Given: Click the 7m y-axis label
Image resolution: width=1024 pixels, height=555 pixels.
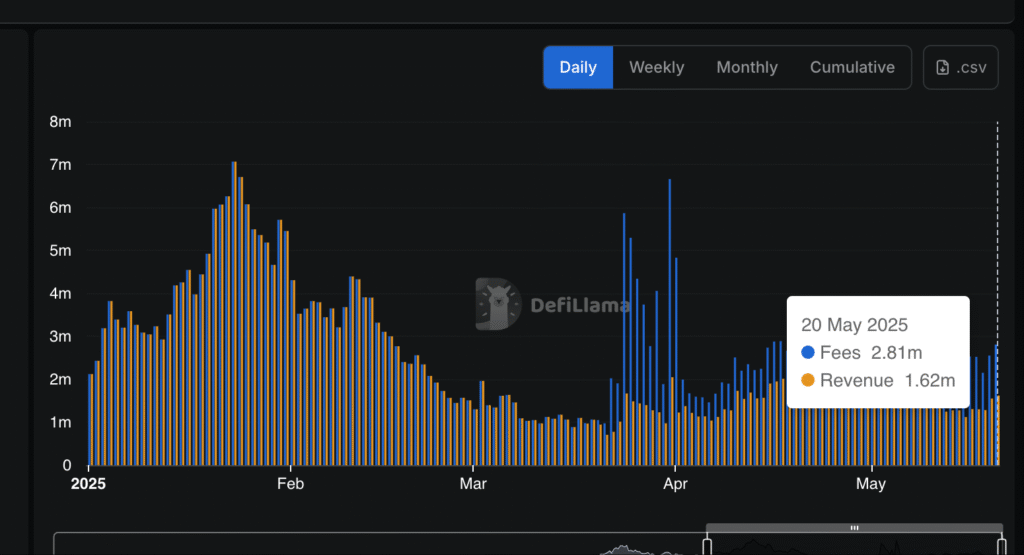Looking at the screenshot, I should click(60, 165).
